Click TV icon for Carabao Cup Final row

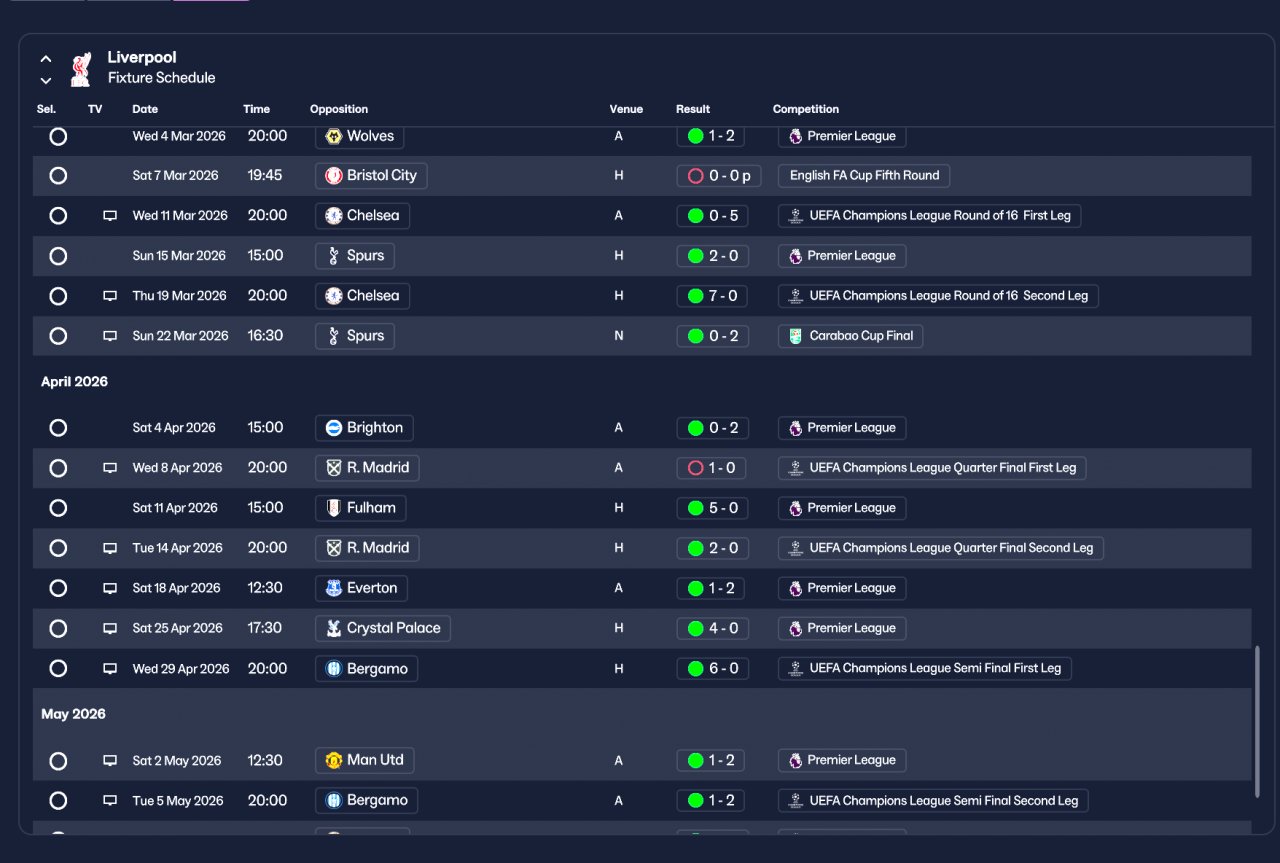(110, 336)
